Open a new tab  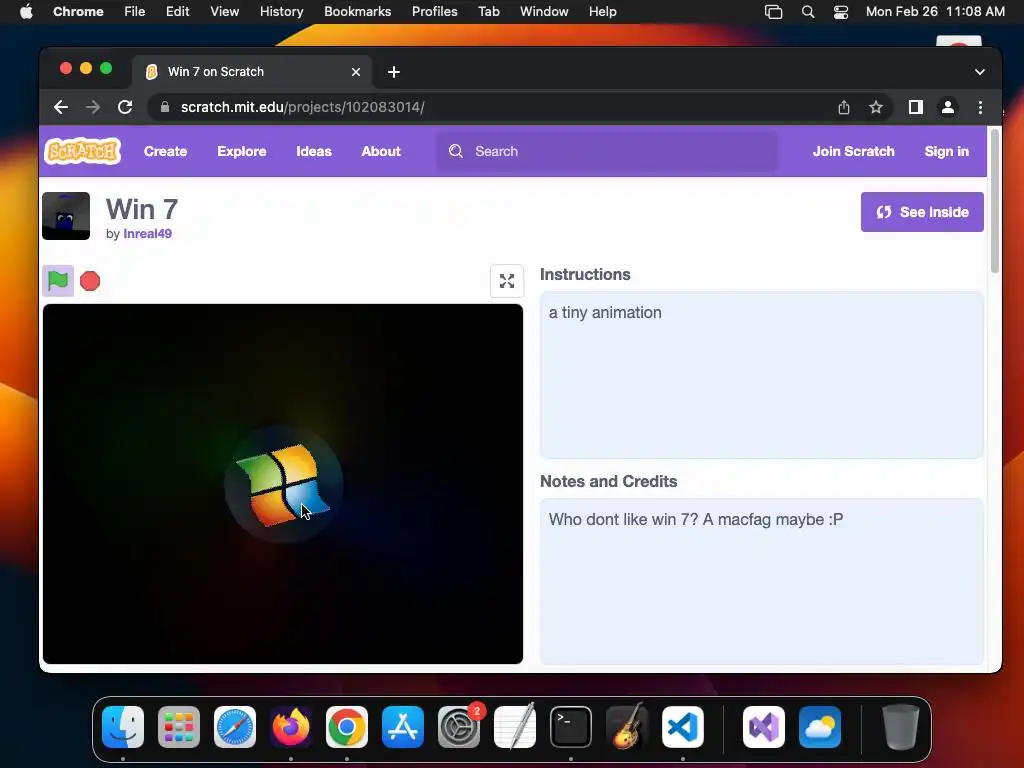click(x=394, y=72)
